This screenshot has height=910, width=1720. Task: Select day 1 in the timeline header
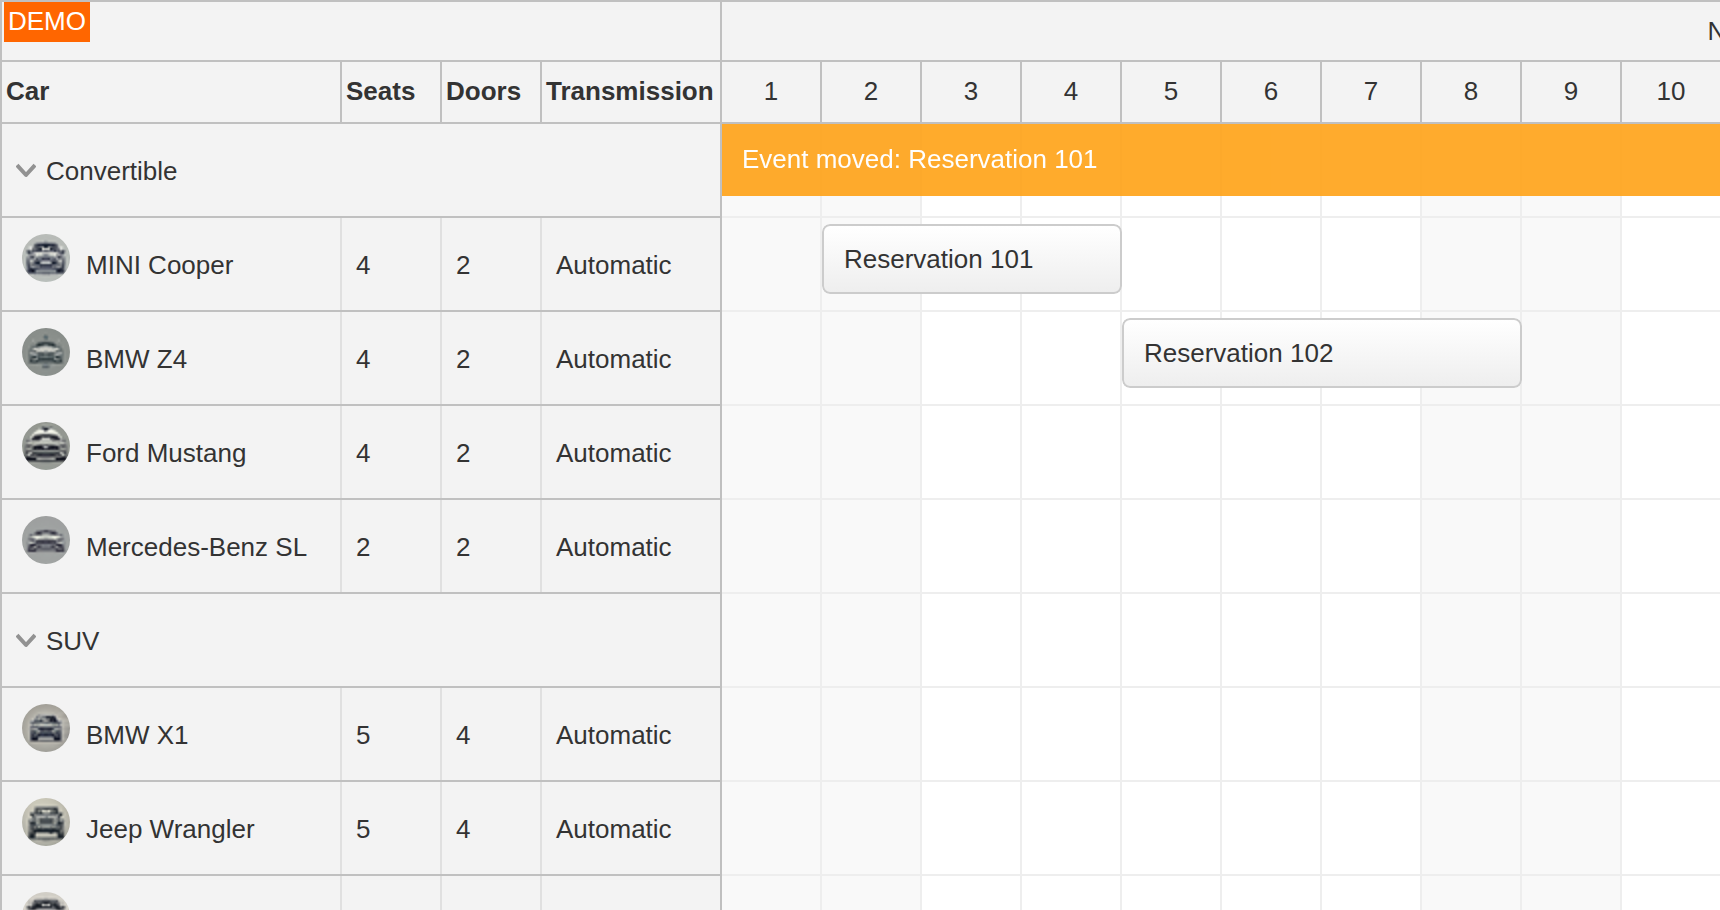coord(771,92)
